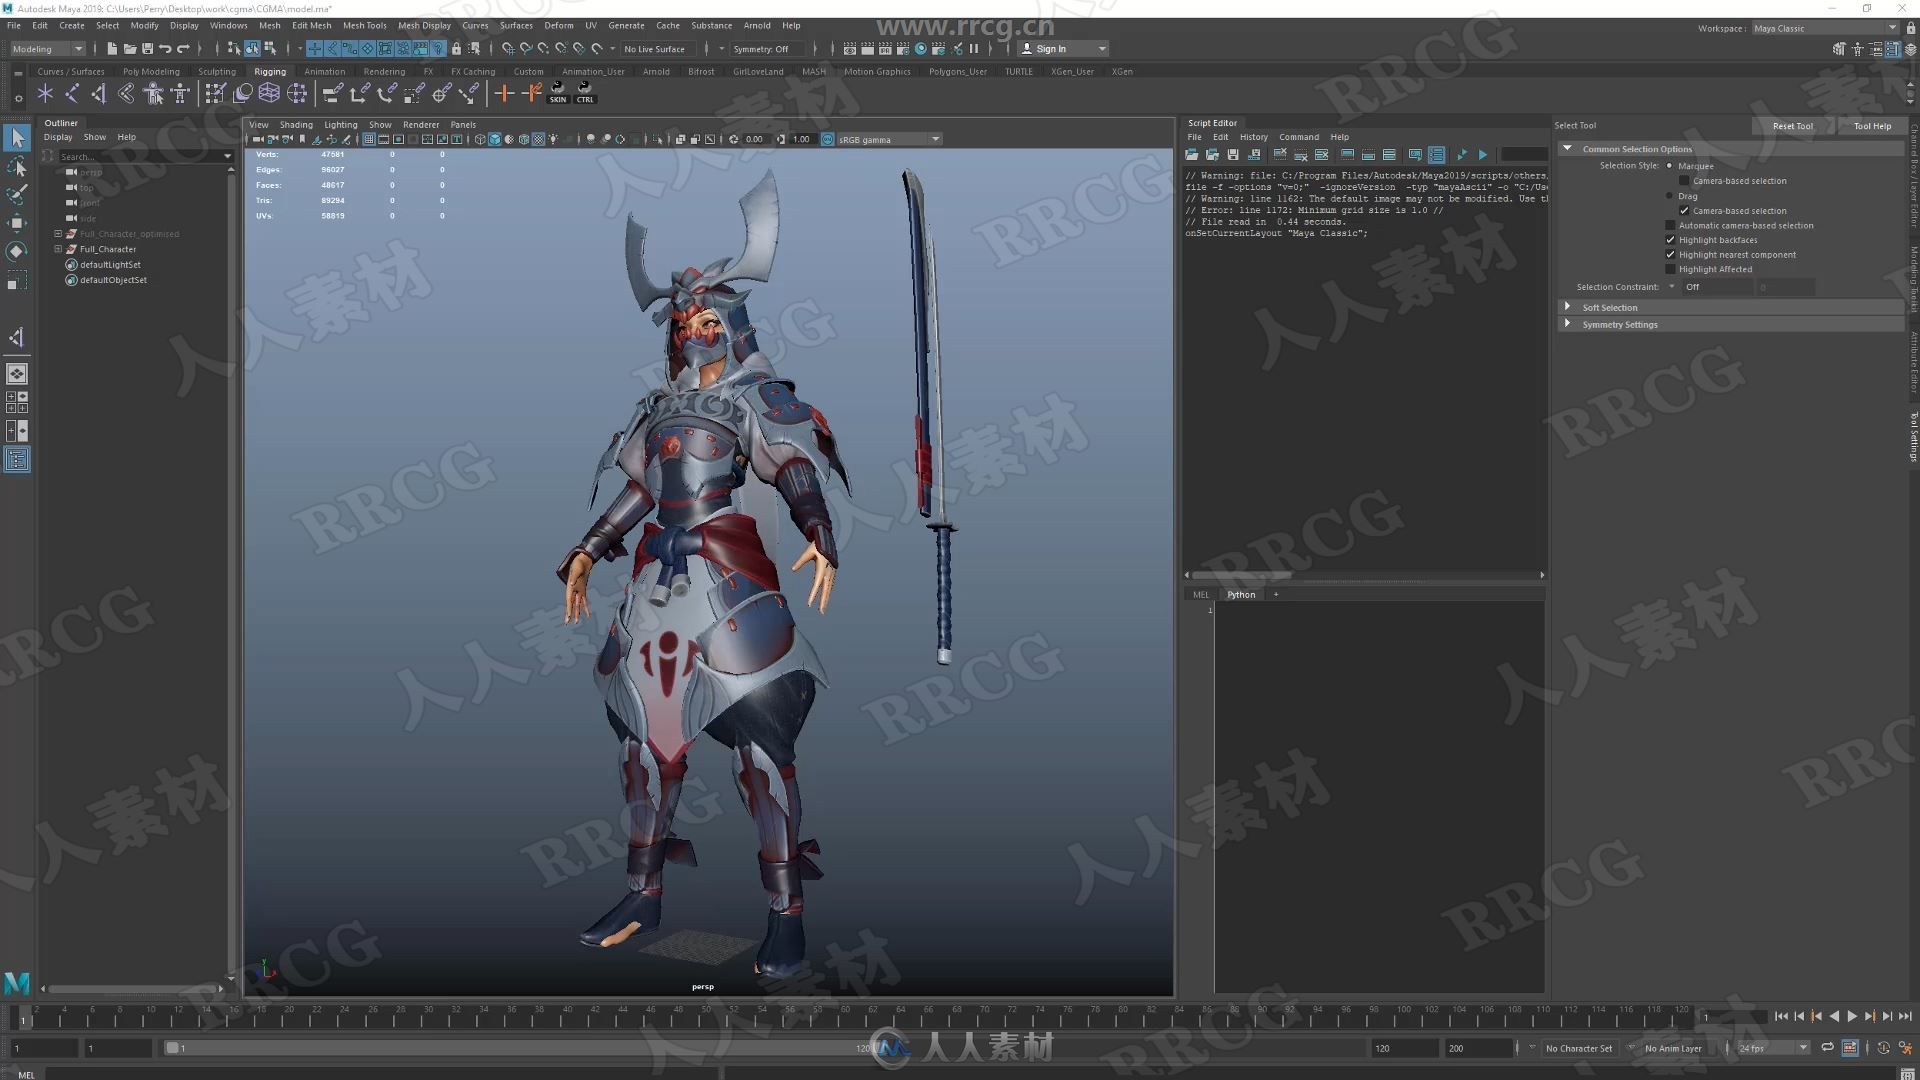Click the Reset Tool button

[x=1792, y=126]
